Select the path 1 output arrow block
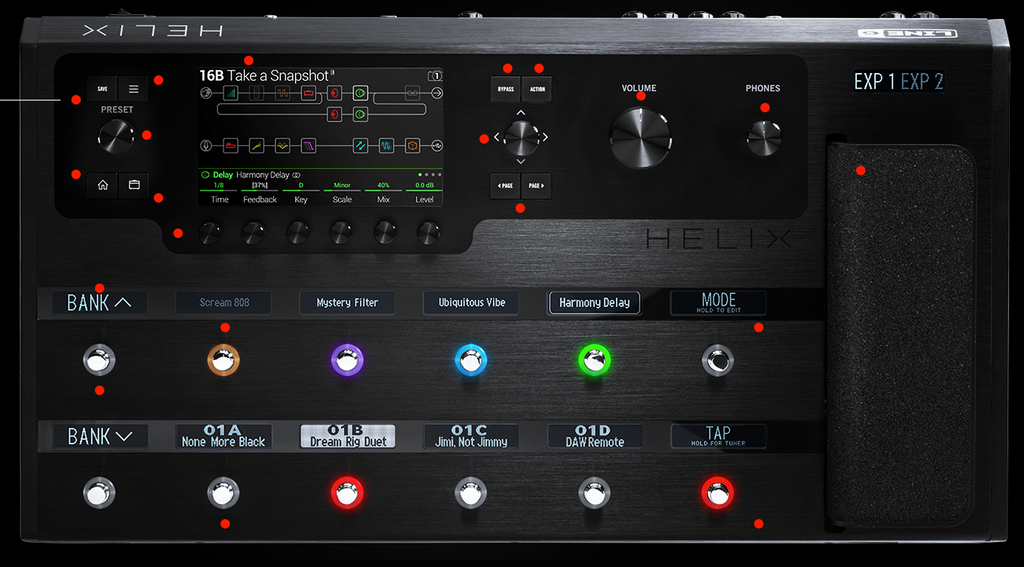Screen dimensions: 1024x567 437,93
